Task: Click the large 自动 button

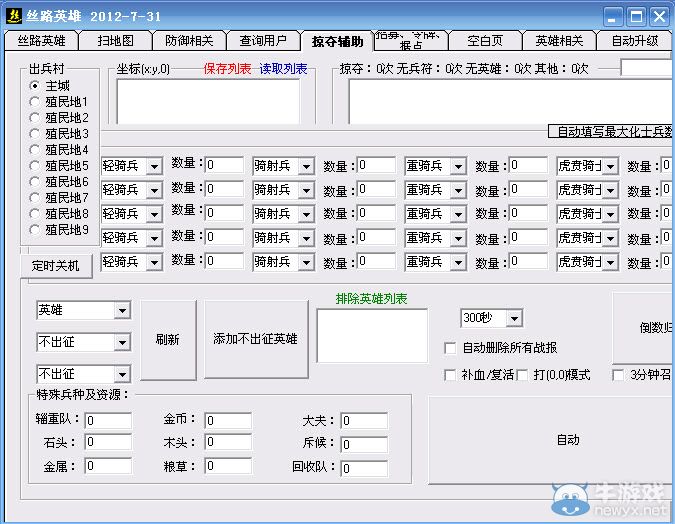Action: 552,440
